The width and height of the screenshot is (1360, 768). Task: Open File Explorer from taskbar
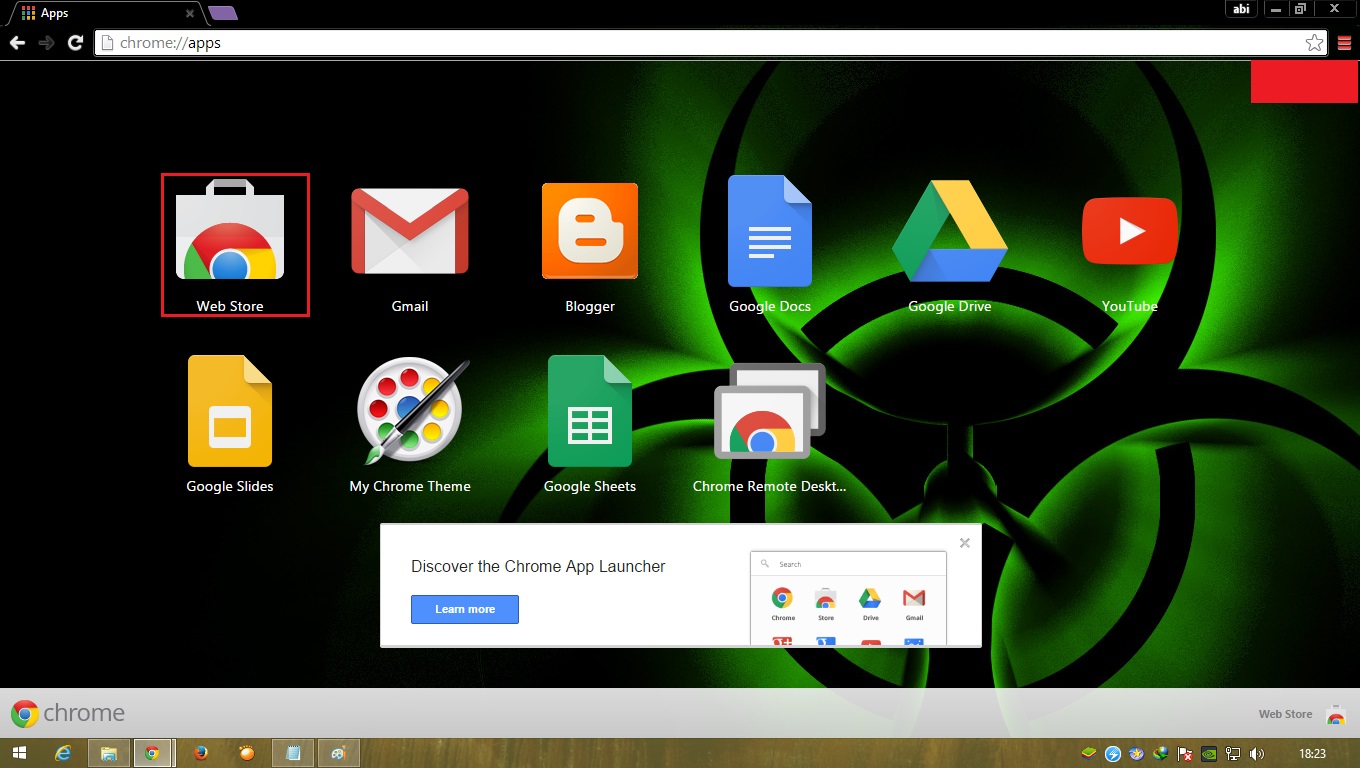[x=109, y=753]
